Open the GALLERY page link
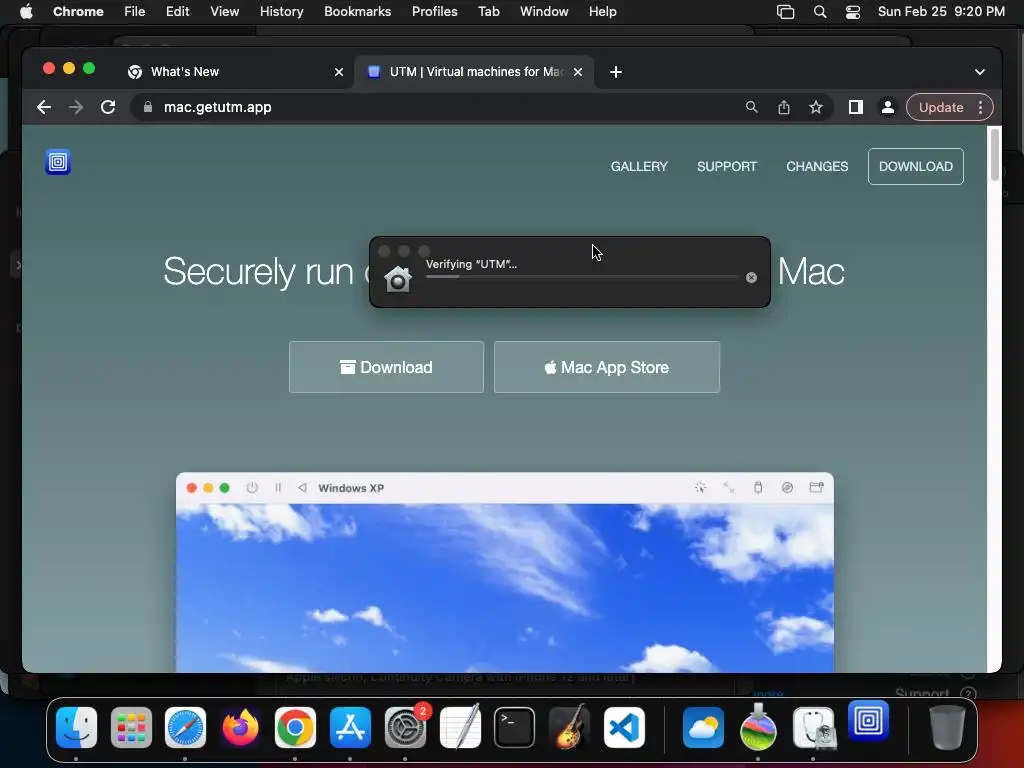The height and width of the screenshot is (768, 1024). (x=639, y=167)
